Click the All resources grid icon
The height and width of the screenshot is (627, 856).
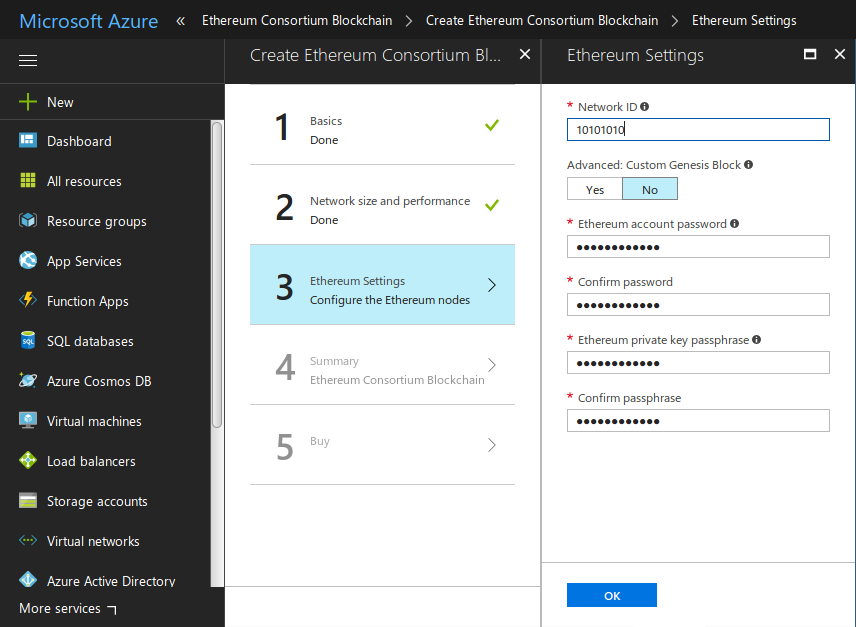click(x=28, y=181)
